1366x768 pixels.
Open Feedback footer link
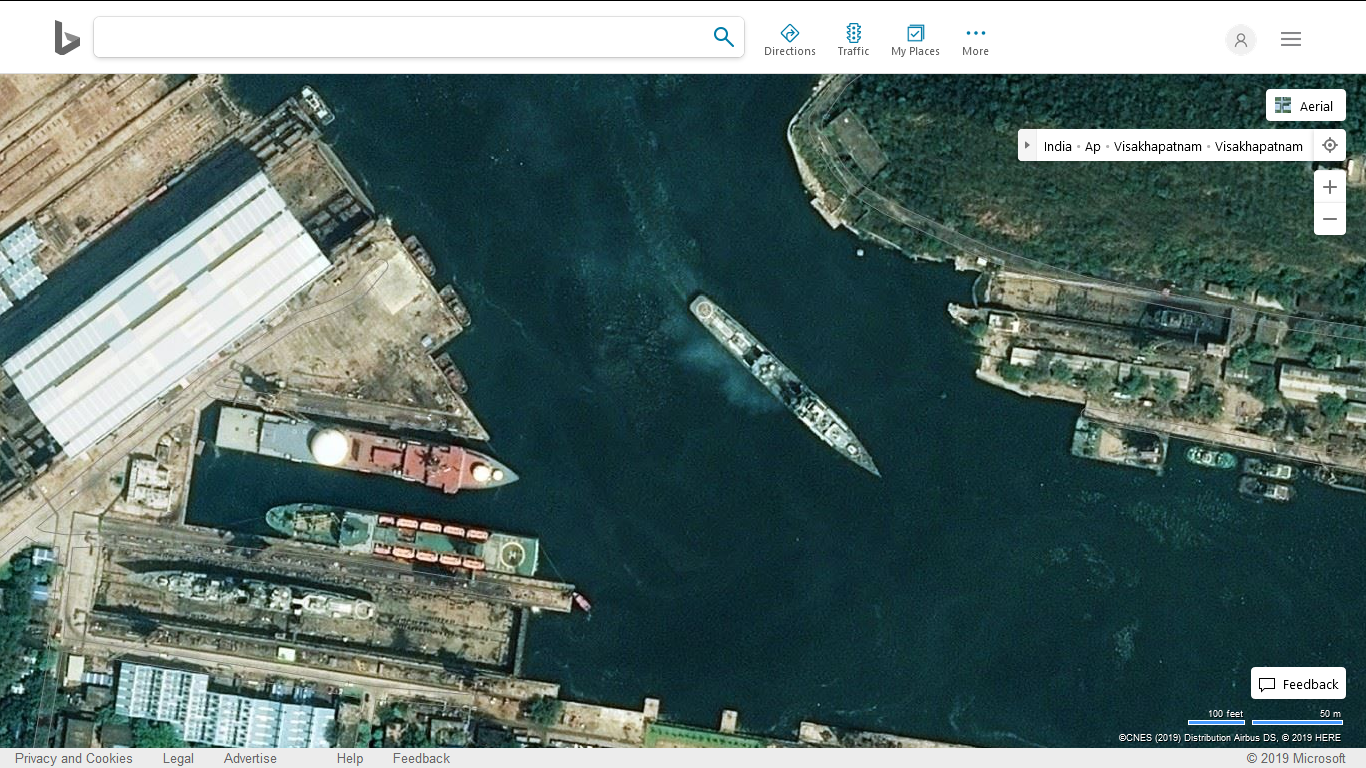[421, 758]
